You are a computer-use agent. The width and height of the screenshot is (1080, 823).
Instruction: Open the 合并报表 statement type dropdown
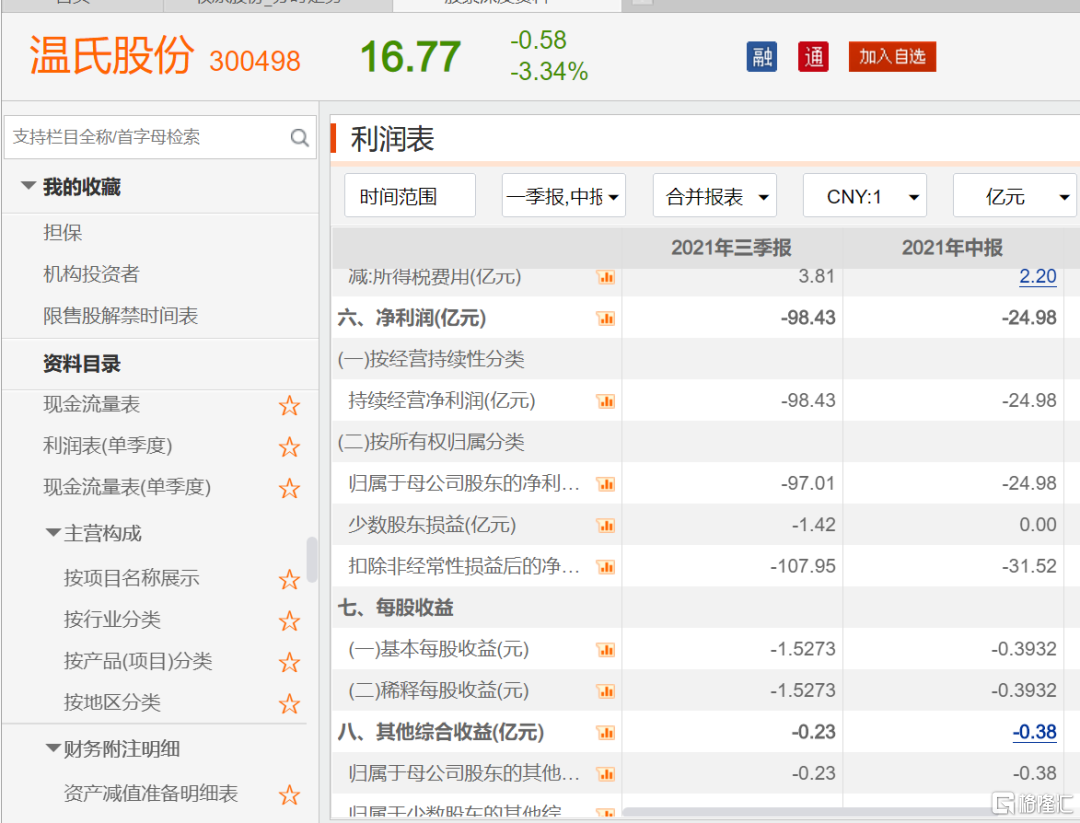pos(714,196)
